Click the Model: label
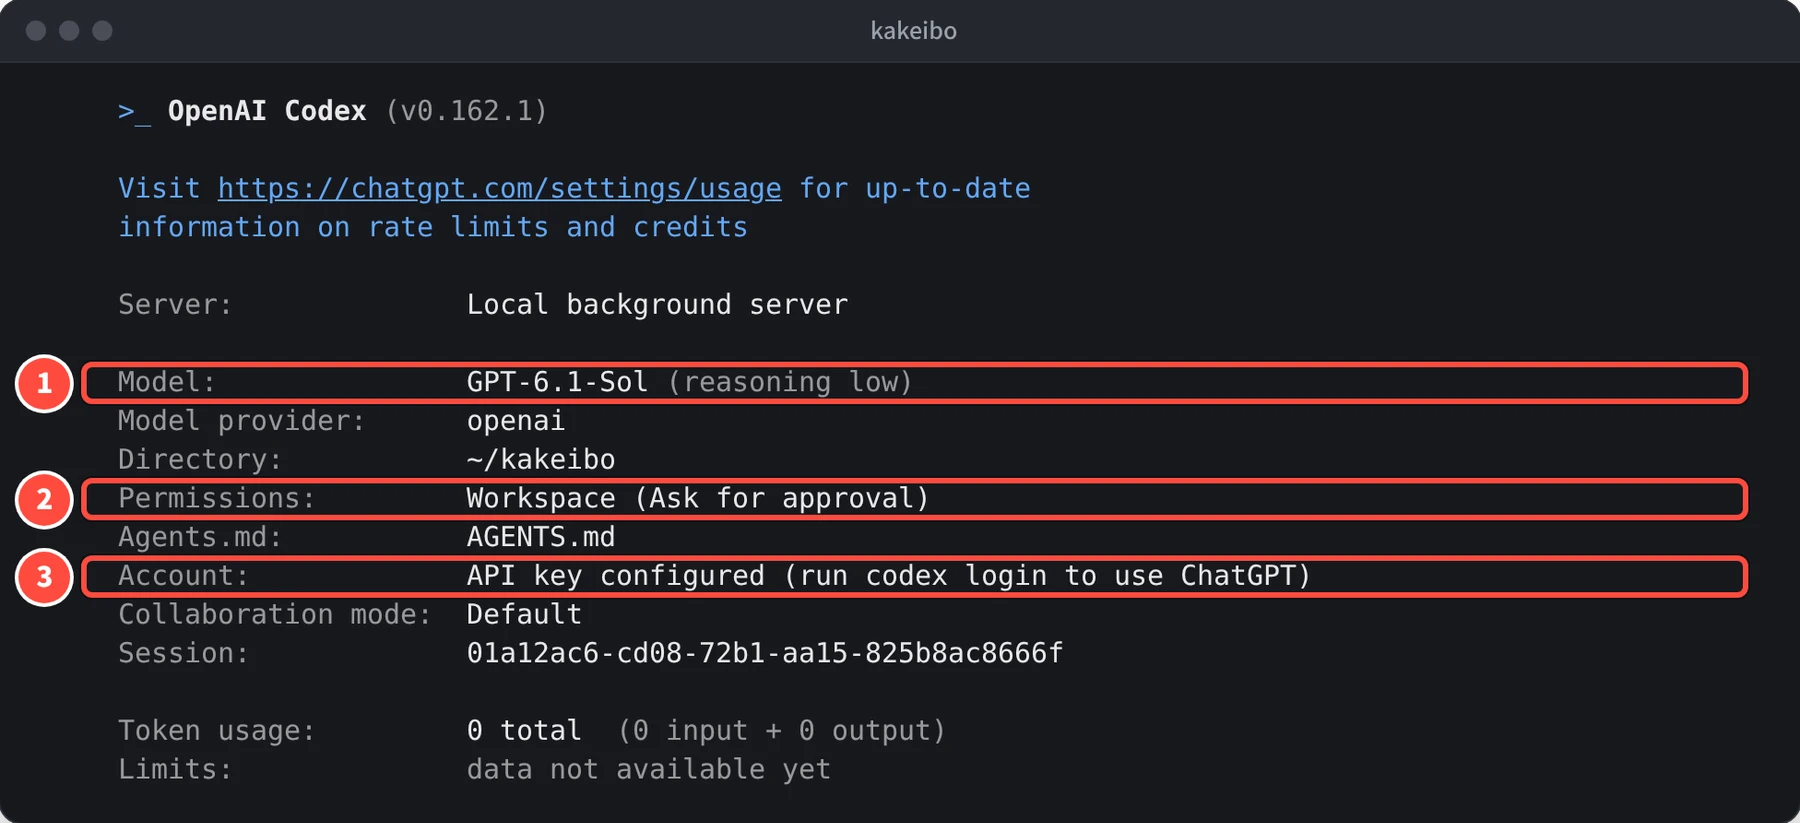This screenshot has width=1800, height=823. (167, 382)
